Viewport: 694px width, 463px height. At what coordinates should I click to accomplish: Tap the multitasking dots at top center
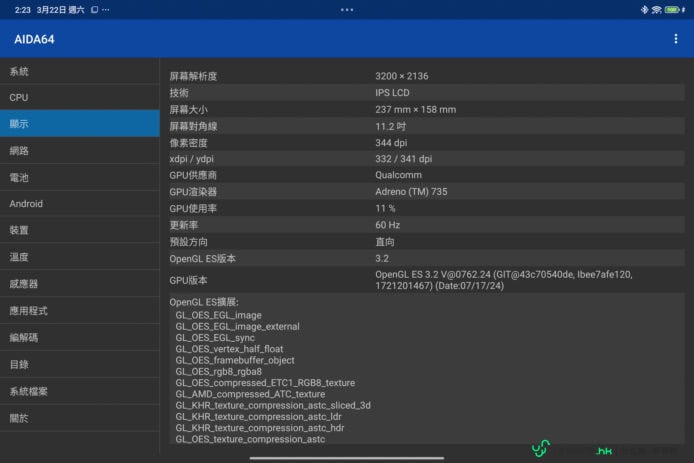[347, 9]
